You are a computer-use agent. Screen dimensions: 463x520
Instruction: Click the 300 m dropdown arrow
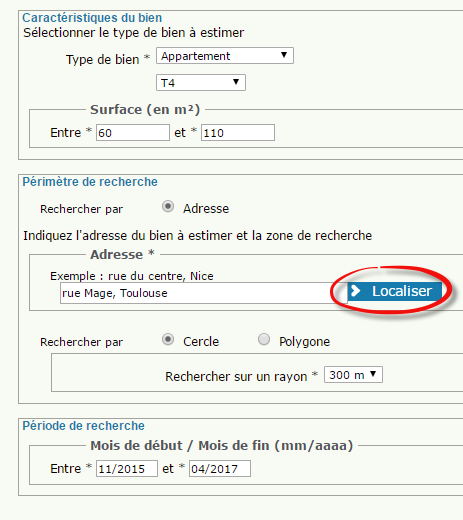[x=373, y=374]
